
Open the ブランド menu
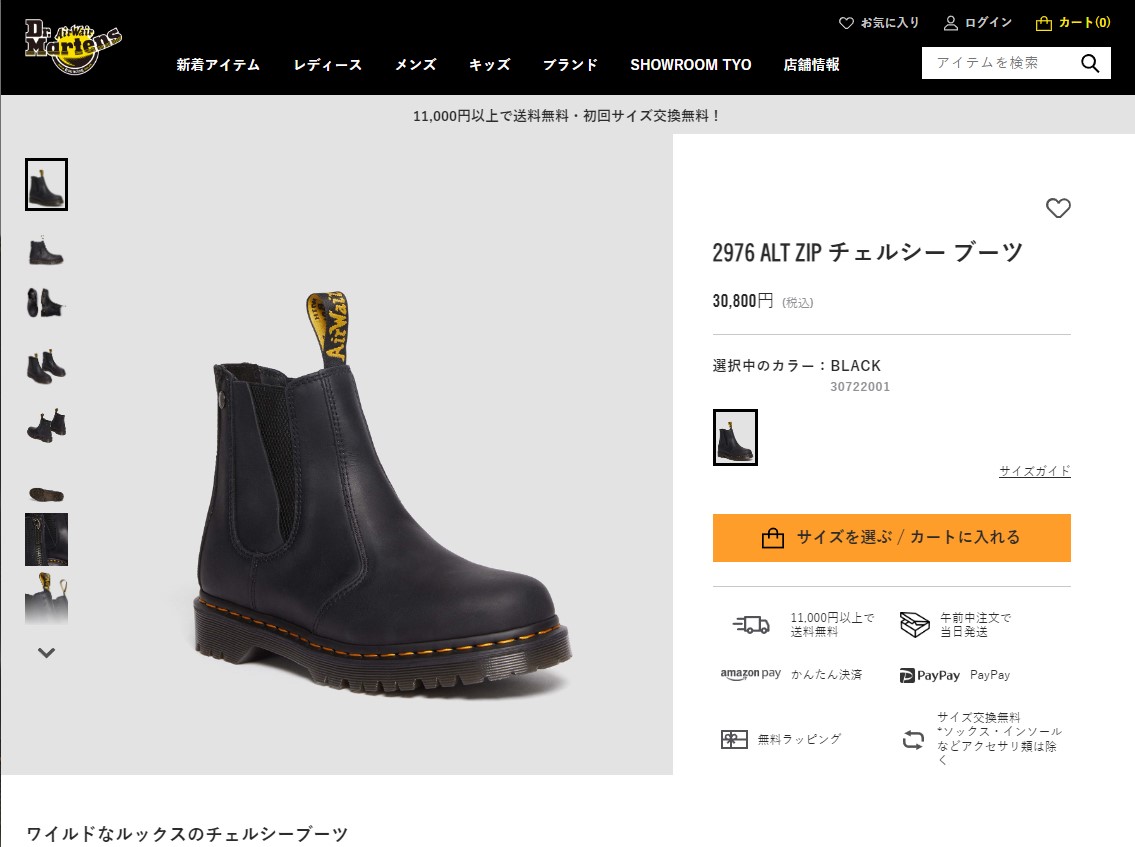[x=570, y=64]
